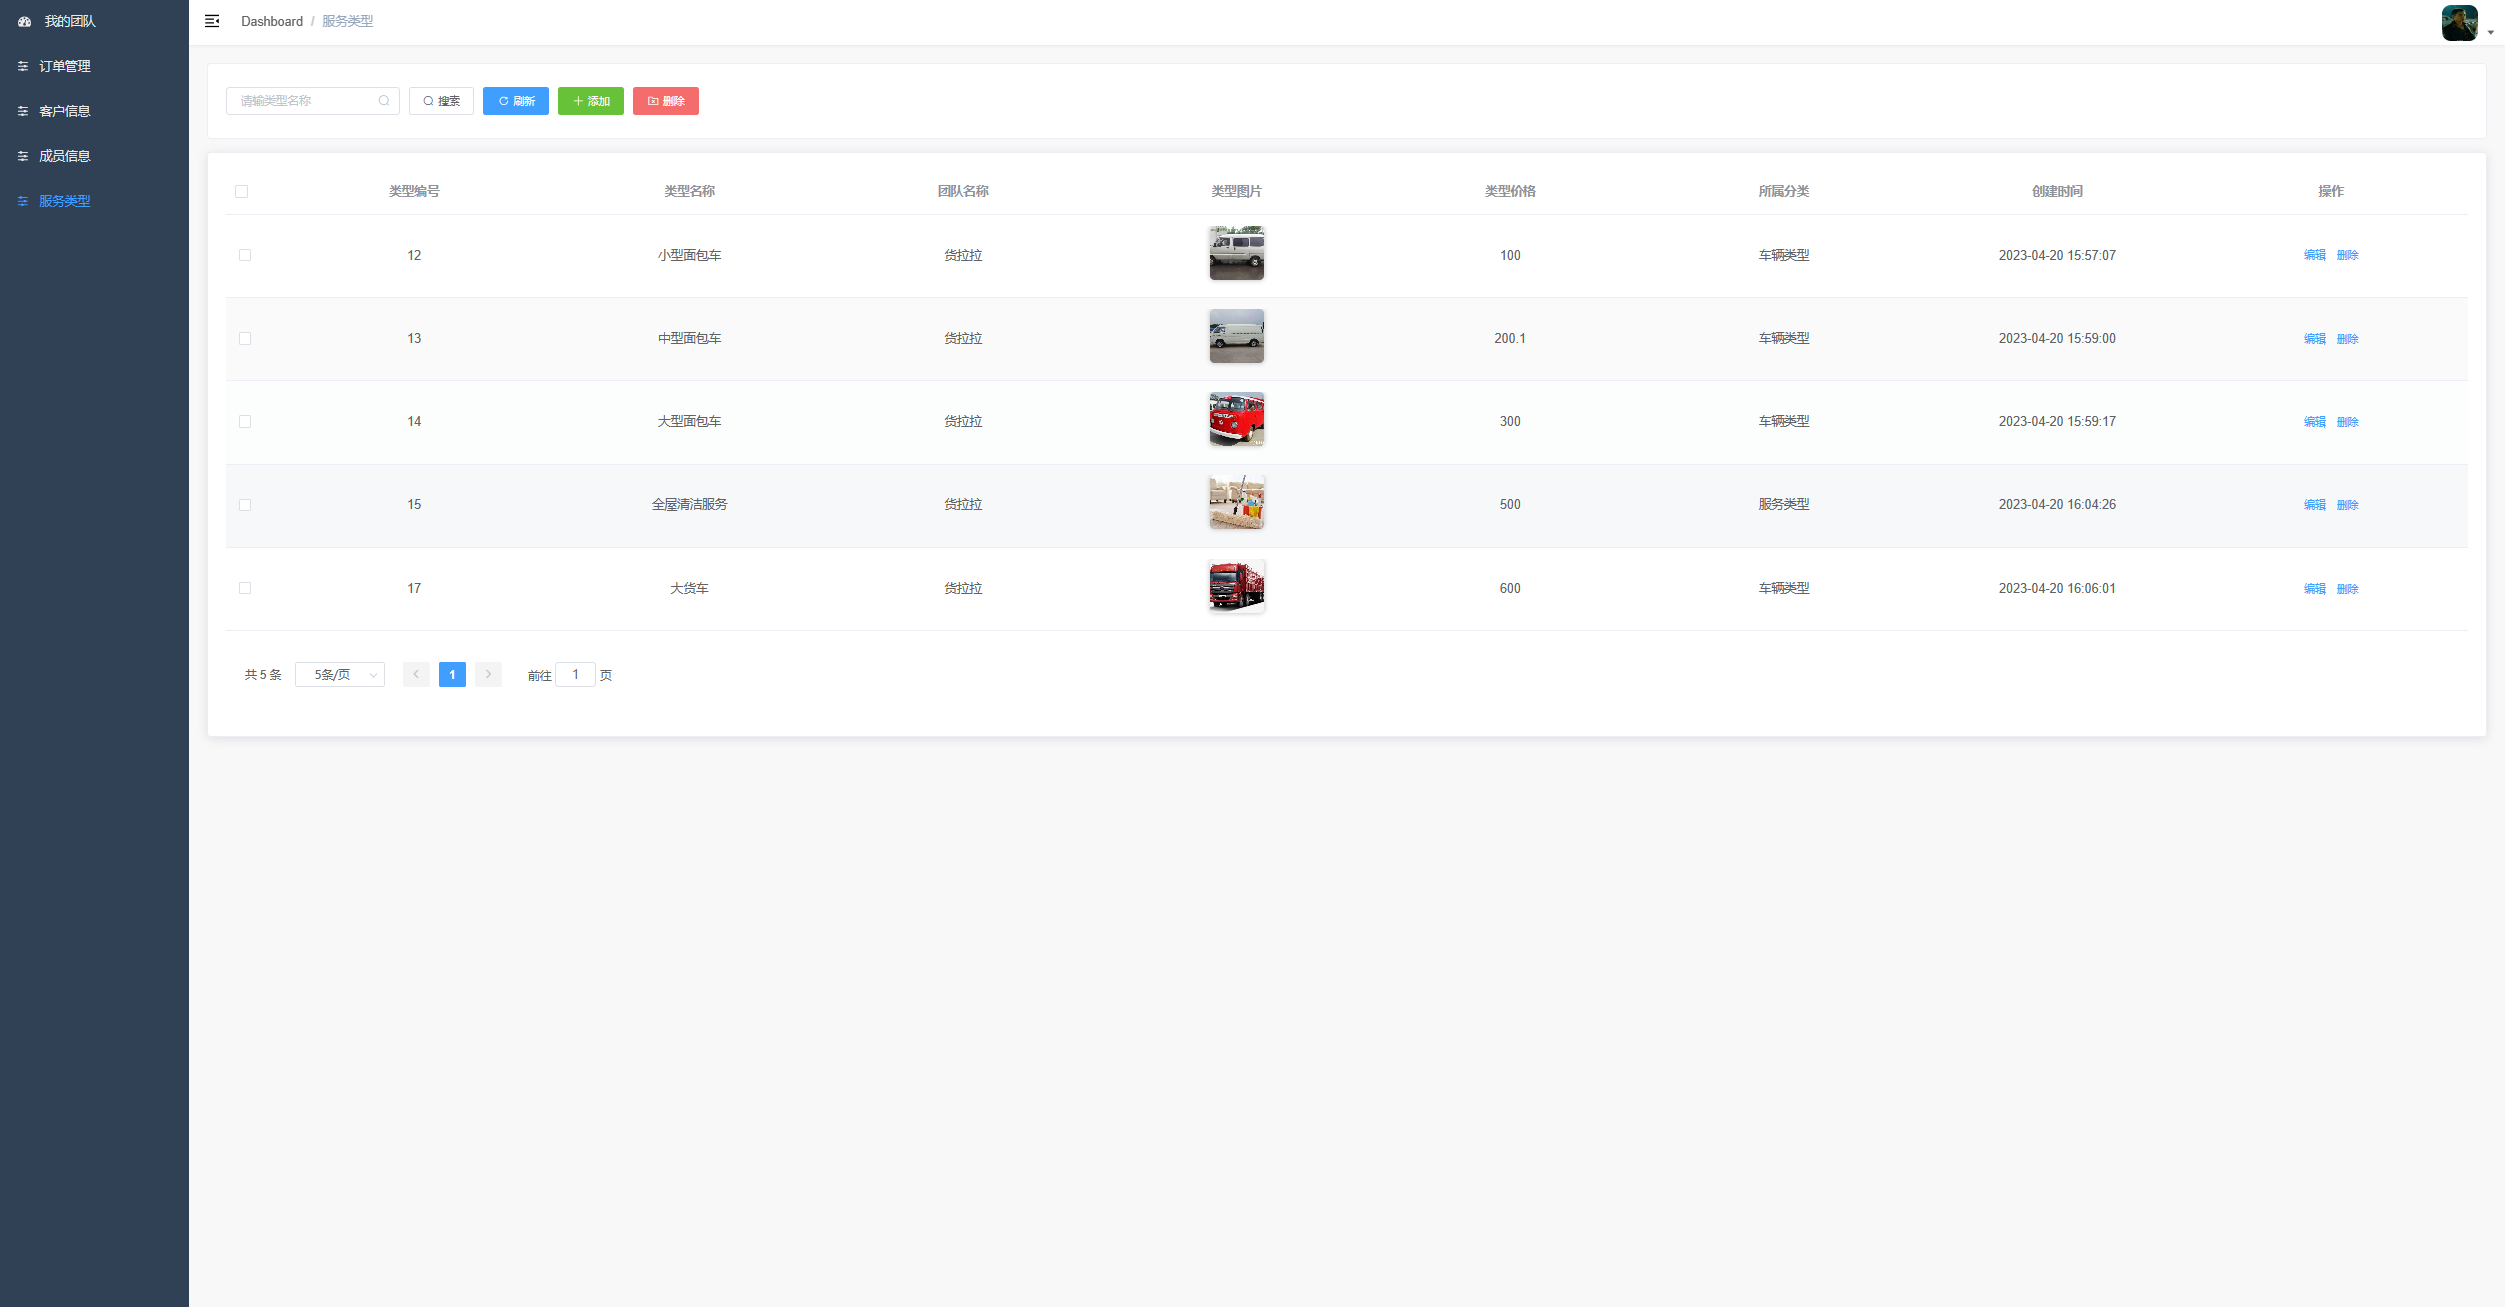Screen dimensions: 2505x1307
Task: Open the avatar dropdown caret
Action: click(2490, 32)
